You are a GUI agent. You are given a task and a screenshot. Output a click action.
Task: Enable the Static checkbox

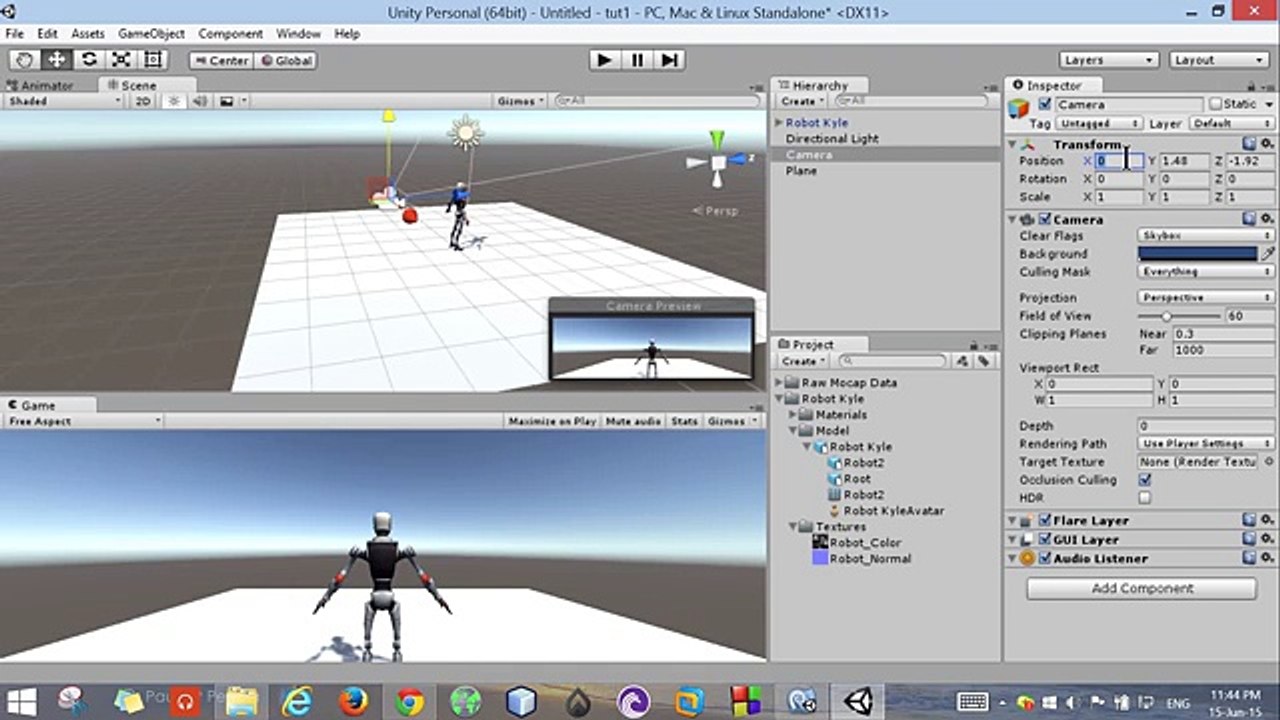[1215, 104]
